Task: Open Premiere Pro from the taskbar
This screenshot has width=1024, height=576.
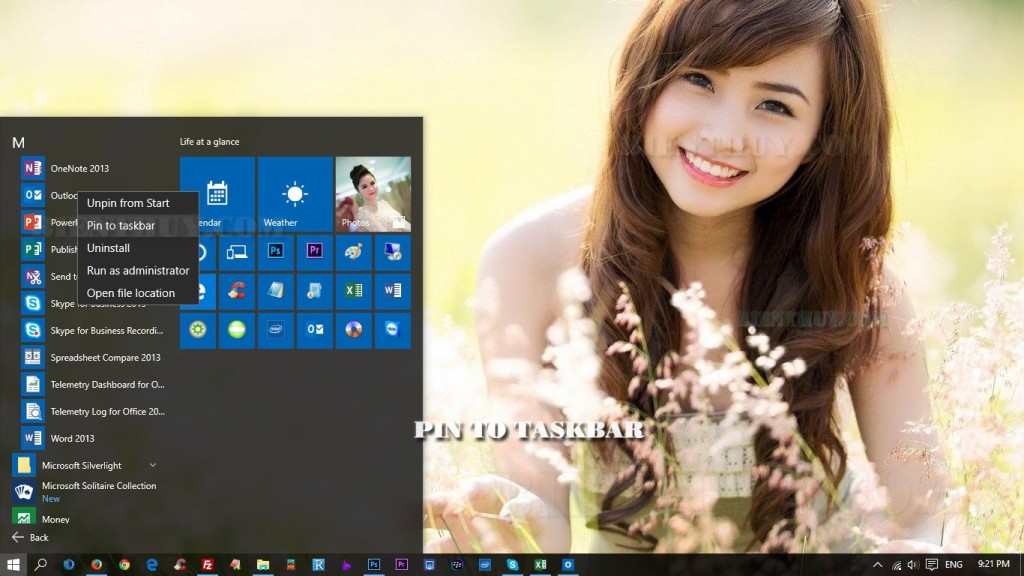Action: click(x=402, y=565)
